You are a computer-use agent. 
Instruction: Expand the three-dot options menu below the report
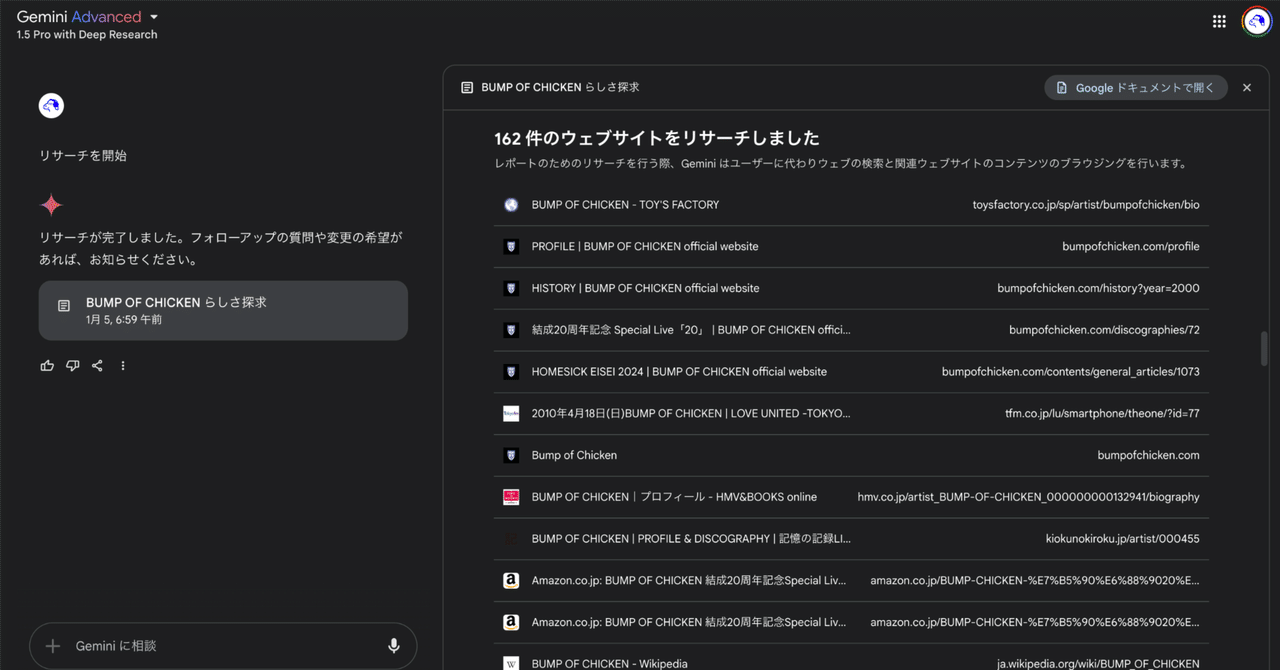(122, 365)
